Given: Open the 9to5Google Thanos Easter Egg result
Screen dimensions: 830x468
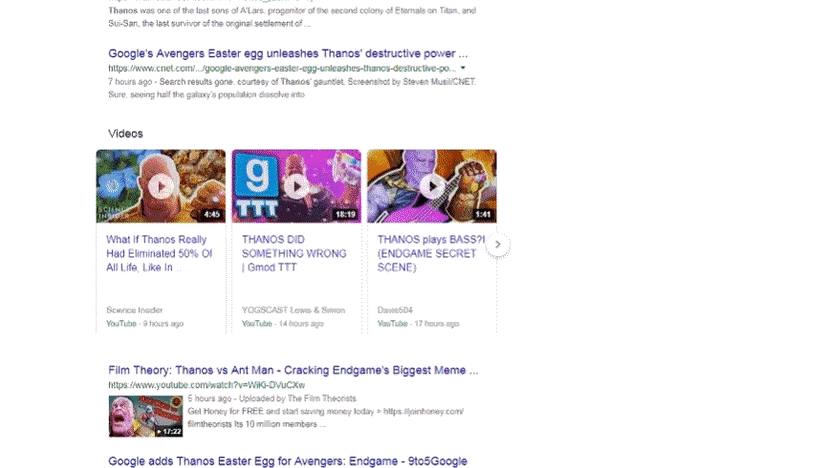Looking at the screenshot, I should [x=287, y=461].
